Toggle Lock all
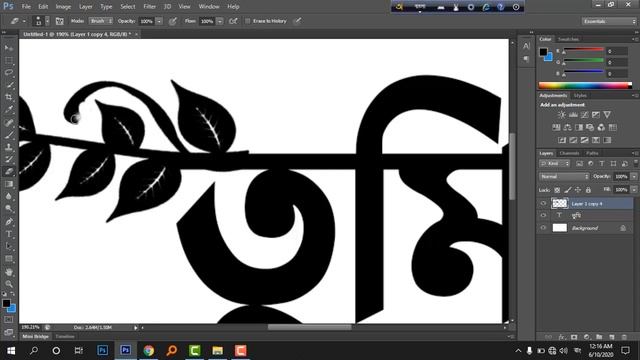This screenshot has height=360, width=640. [588, 190]
